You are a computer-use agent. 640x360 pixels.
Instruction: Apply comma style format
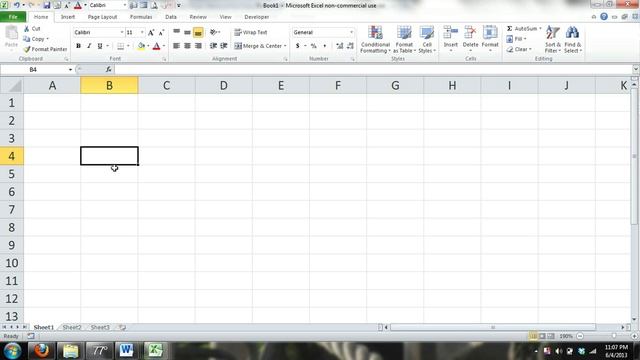[325, 46]
